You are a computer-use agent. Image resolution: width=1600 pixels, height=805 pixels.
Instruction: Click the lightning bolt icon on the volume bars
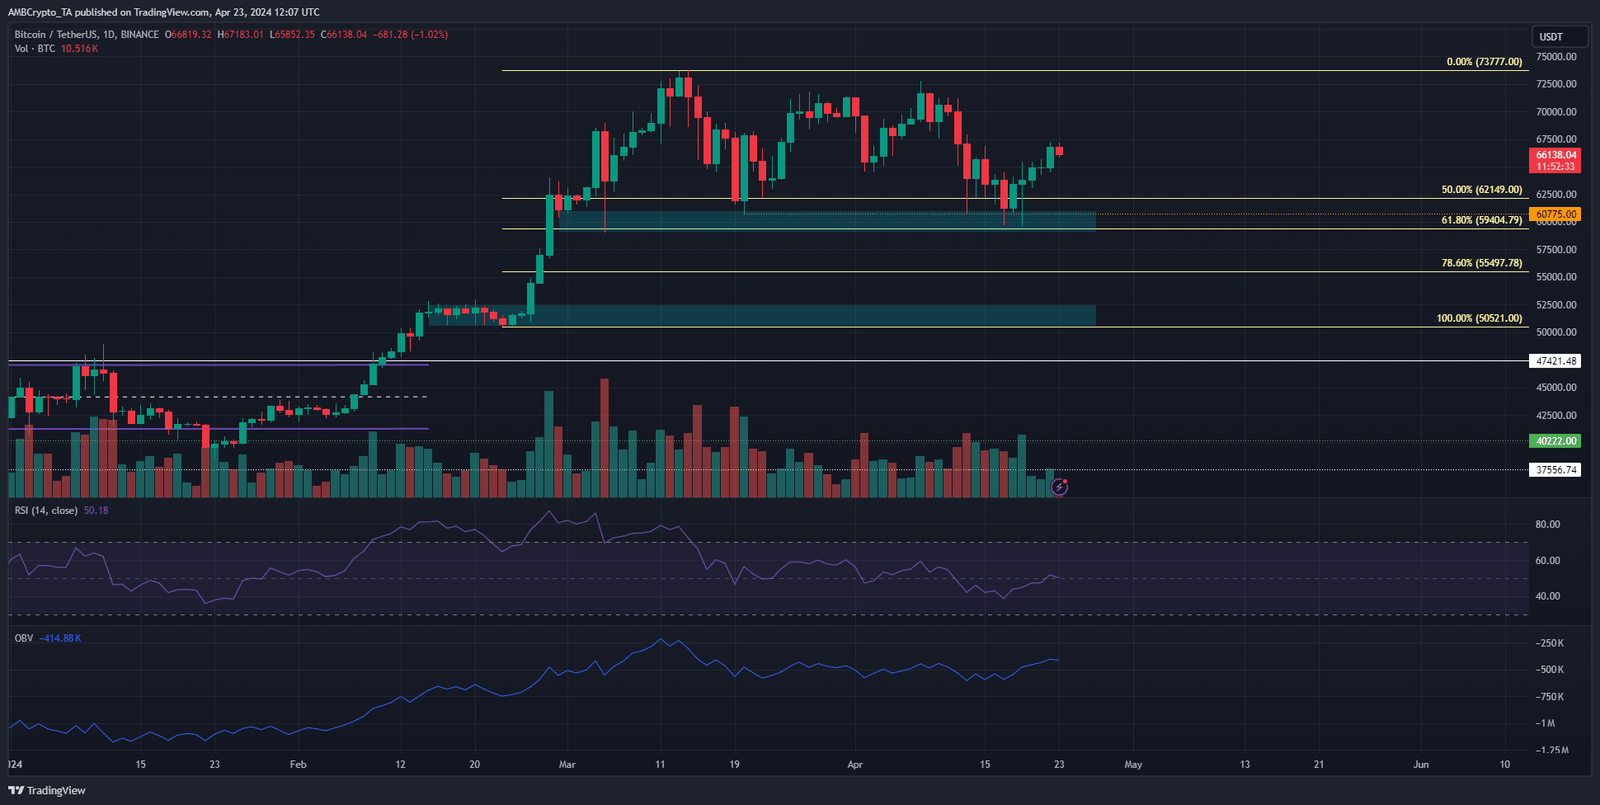click(1059, 487)
